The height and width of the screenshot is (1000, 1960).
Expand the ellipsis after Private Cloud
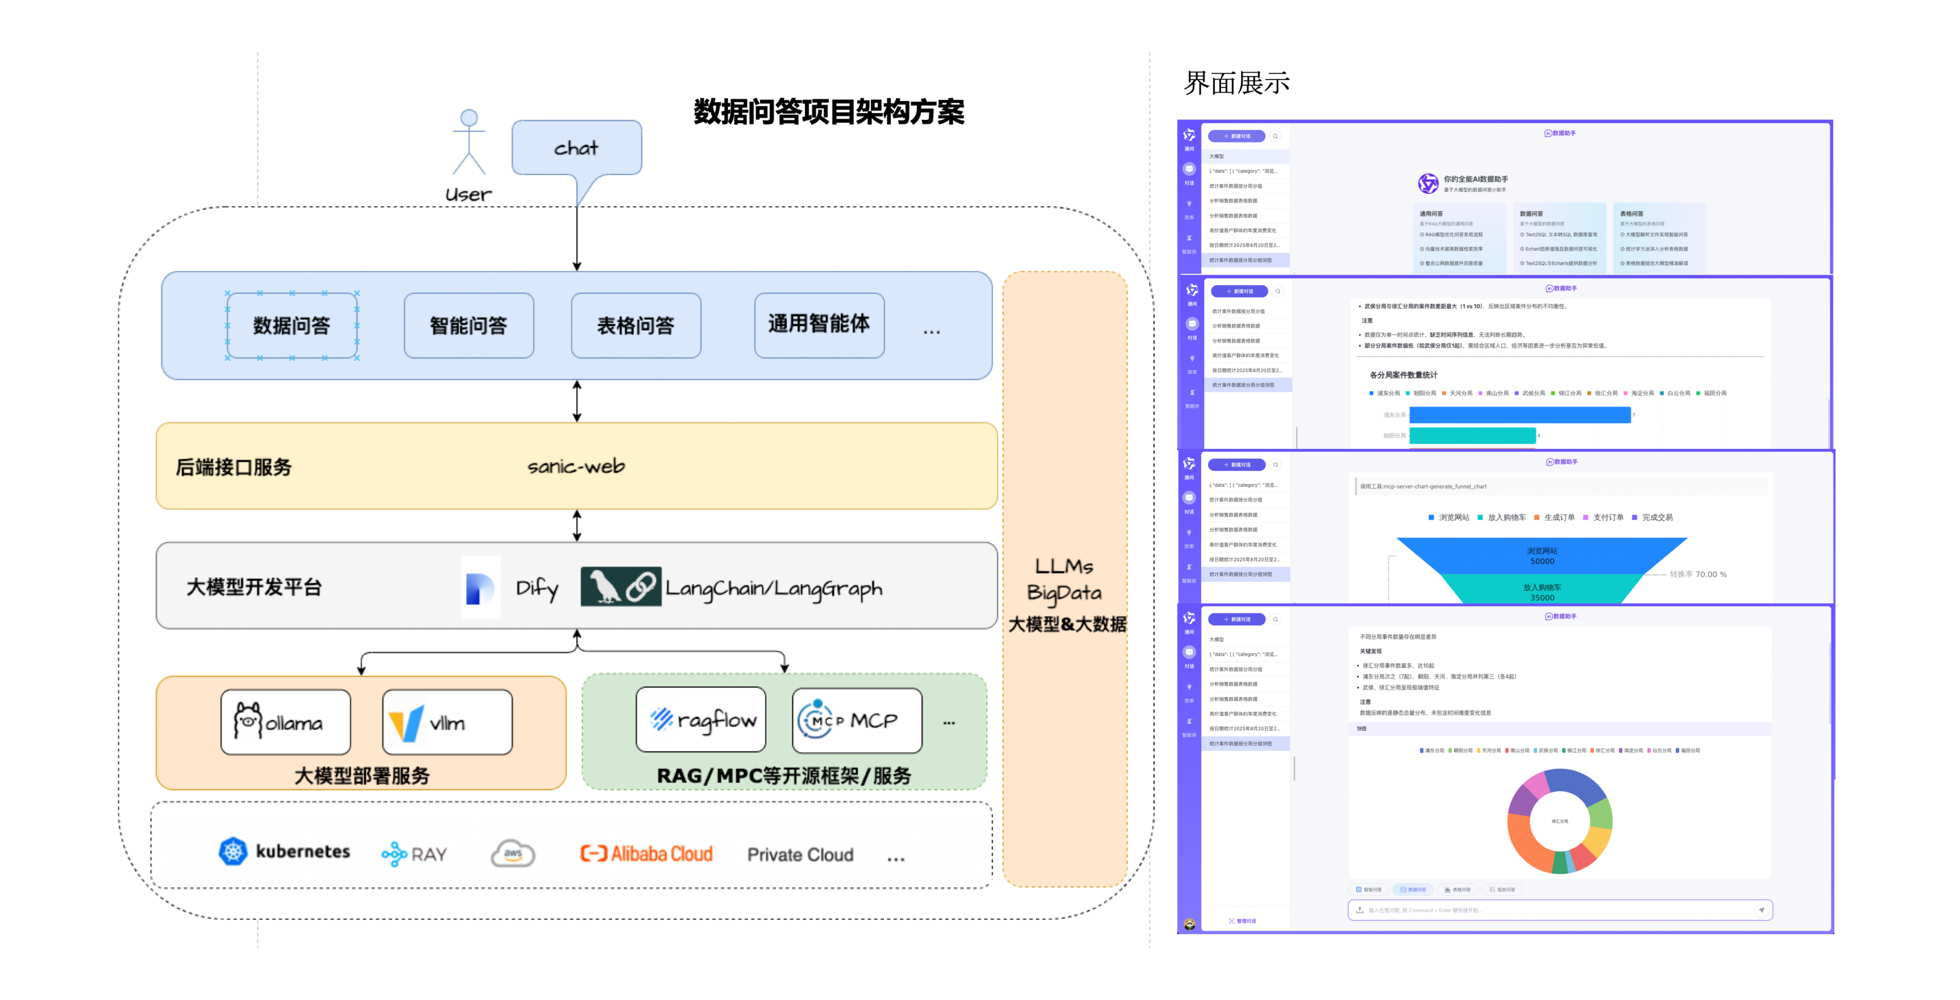click(x=896, y=858)
